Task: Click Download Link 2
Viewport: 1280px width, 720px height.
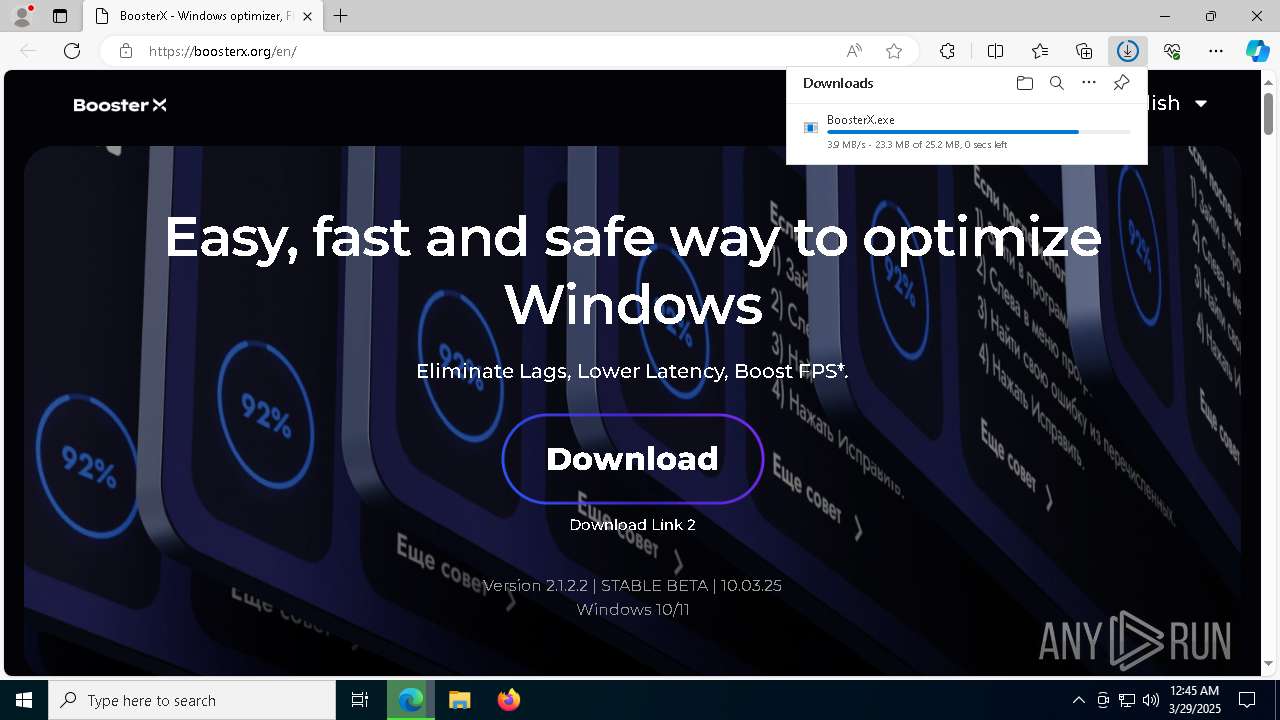Action: click(x=632, y=524)
